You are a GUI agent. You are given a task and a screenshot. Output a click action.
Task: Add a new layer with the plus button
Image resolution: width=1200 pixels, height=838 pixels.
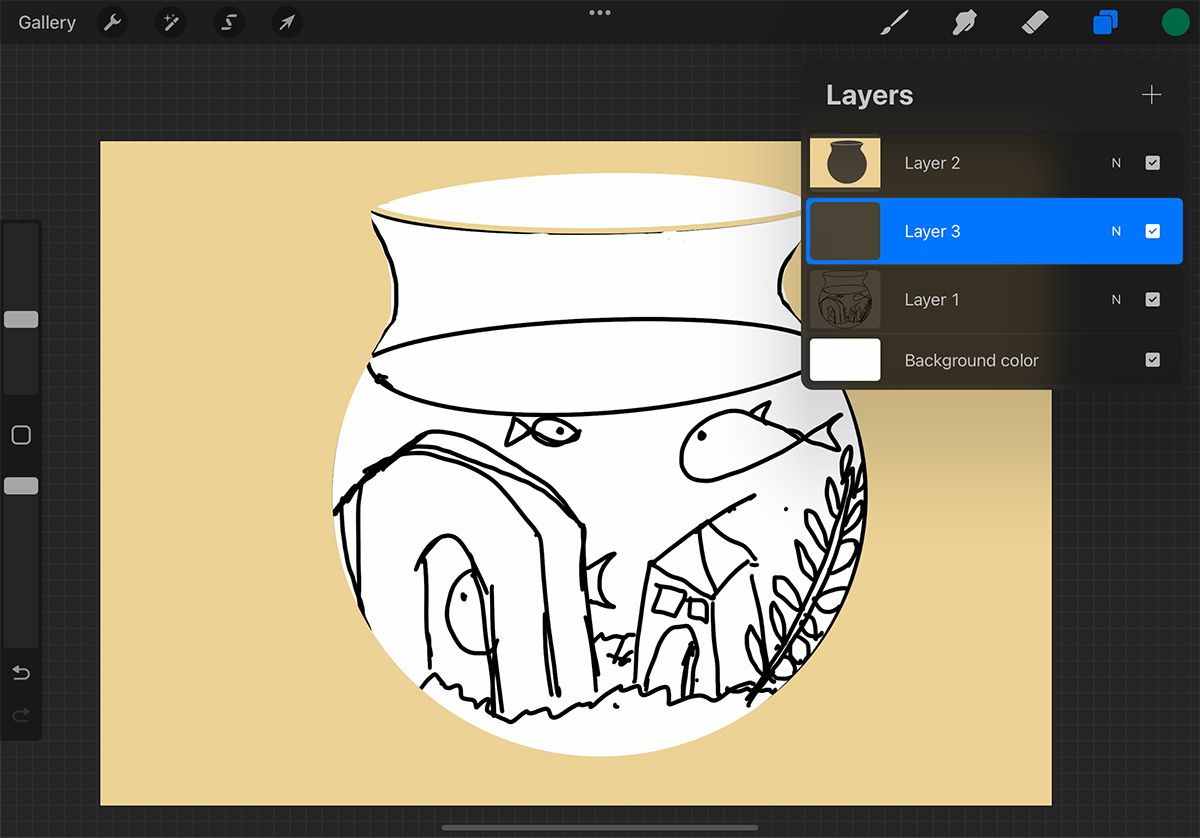(1151, 94)
